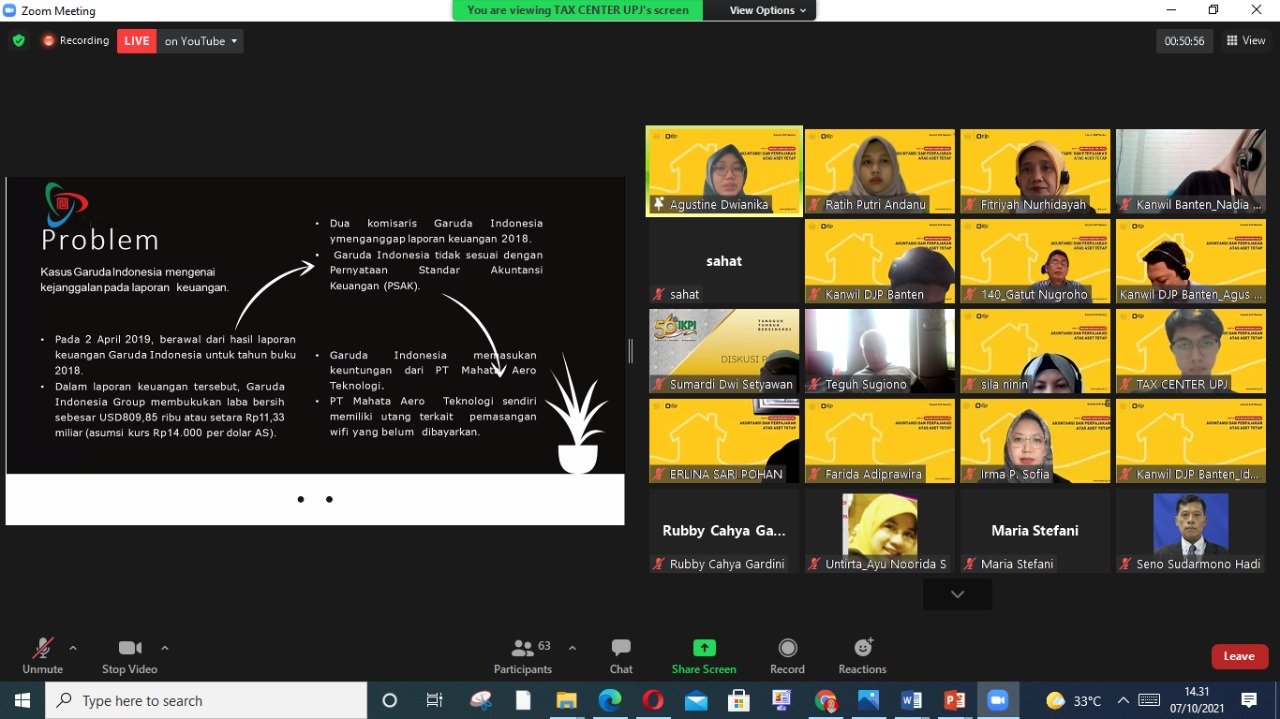The image size is (1280, 719).
Task: Select Agustine Dwianika's video tile
Action: click(x=724, y=171)
